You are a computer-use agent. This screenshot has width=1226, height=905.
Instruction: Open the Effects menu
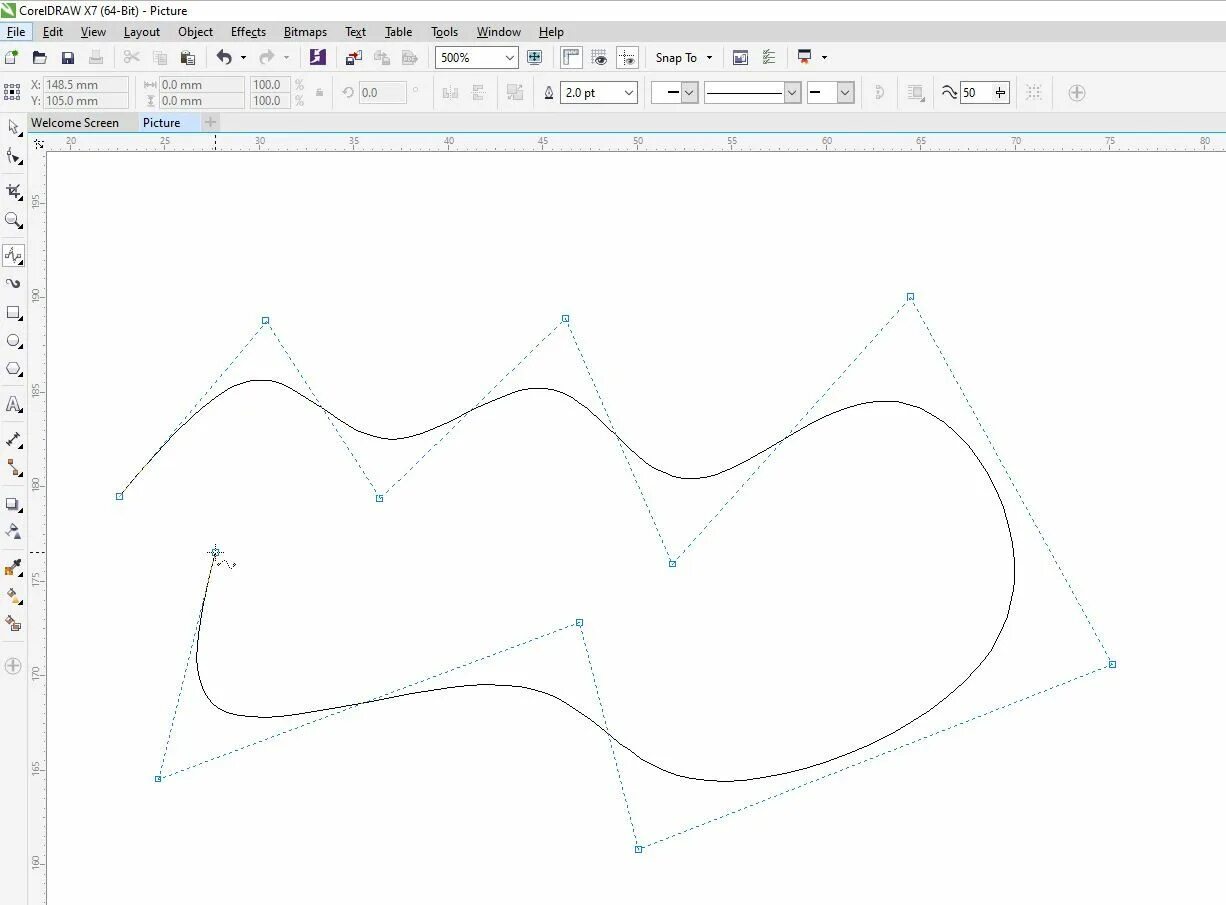248,32
